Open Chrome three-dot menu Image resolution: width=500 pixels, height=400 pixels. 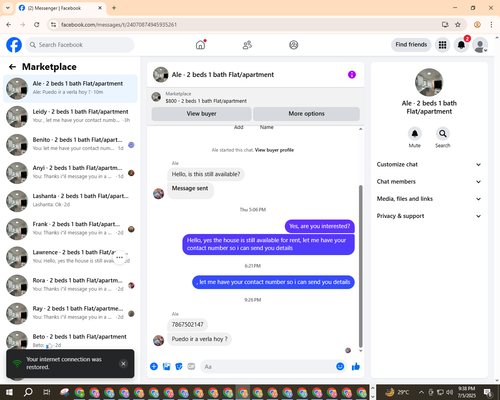[x=491, y=25]
